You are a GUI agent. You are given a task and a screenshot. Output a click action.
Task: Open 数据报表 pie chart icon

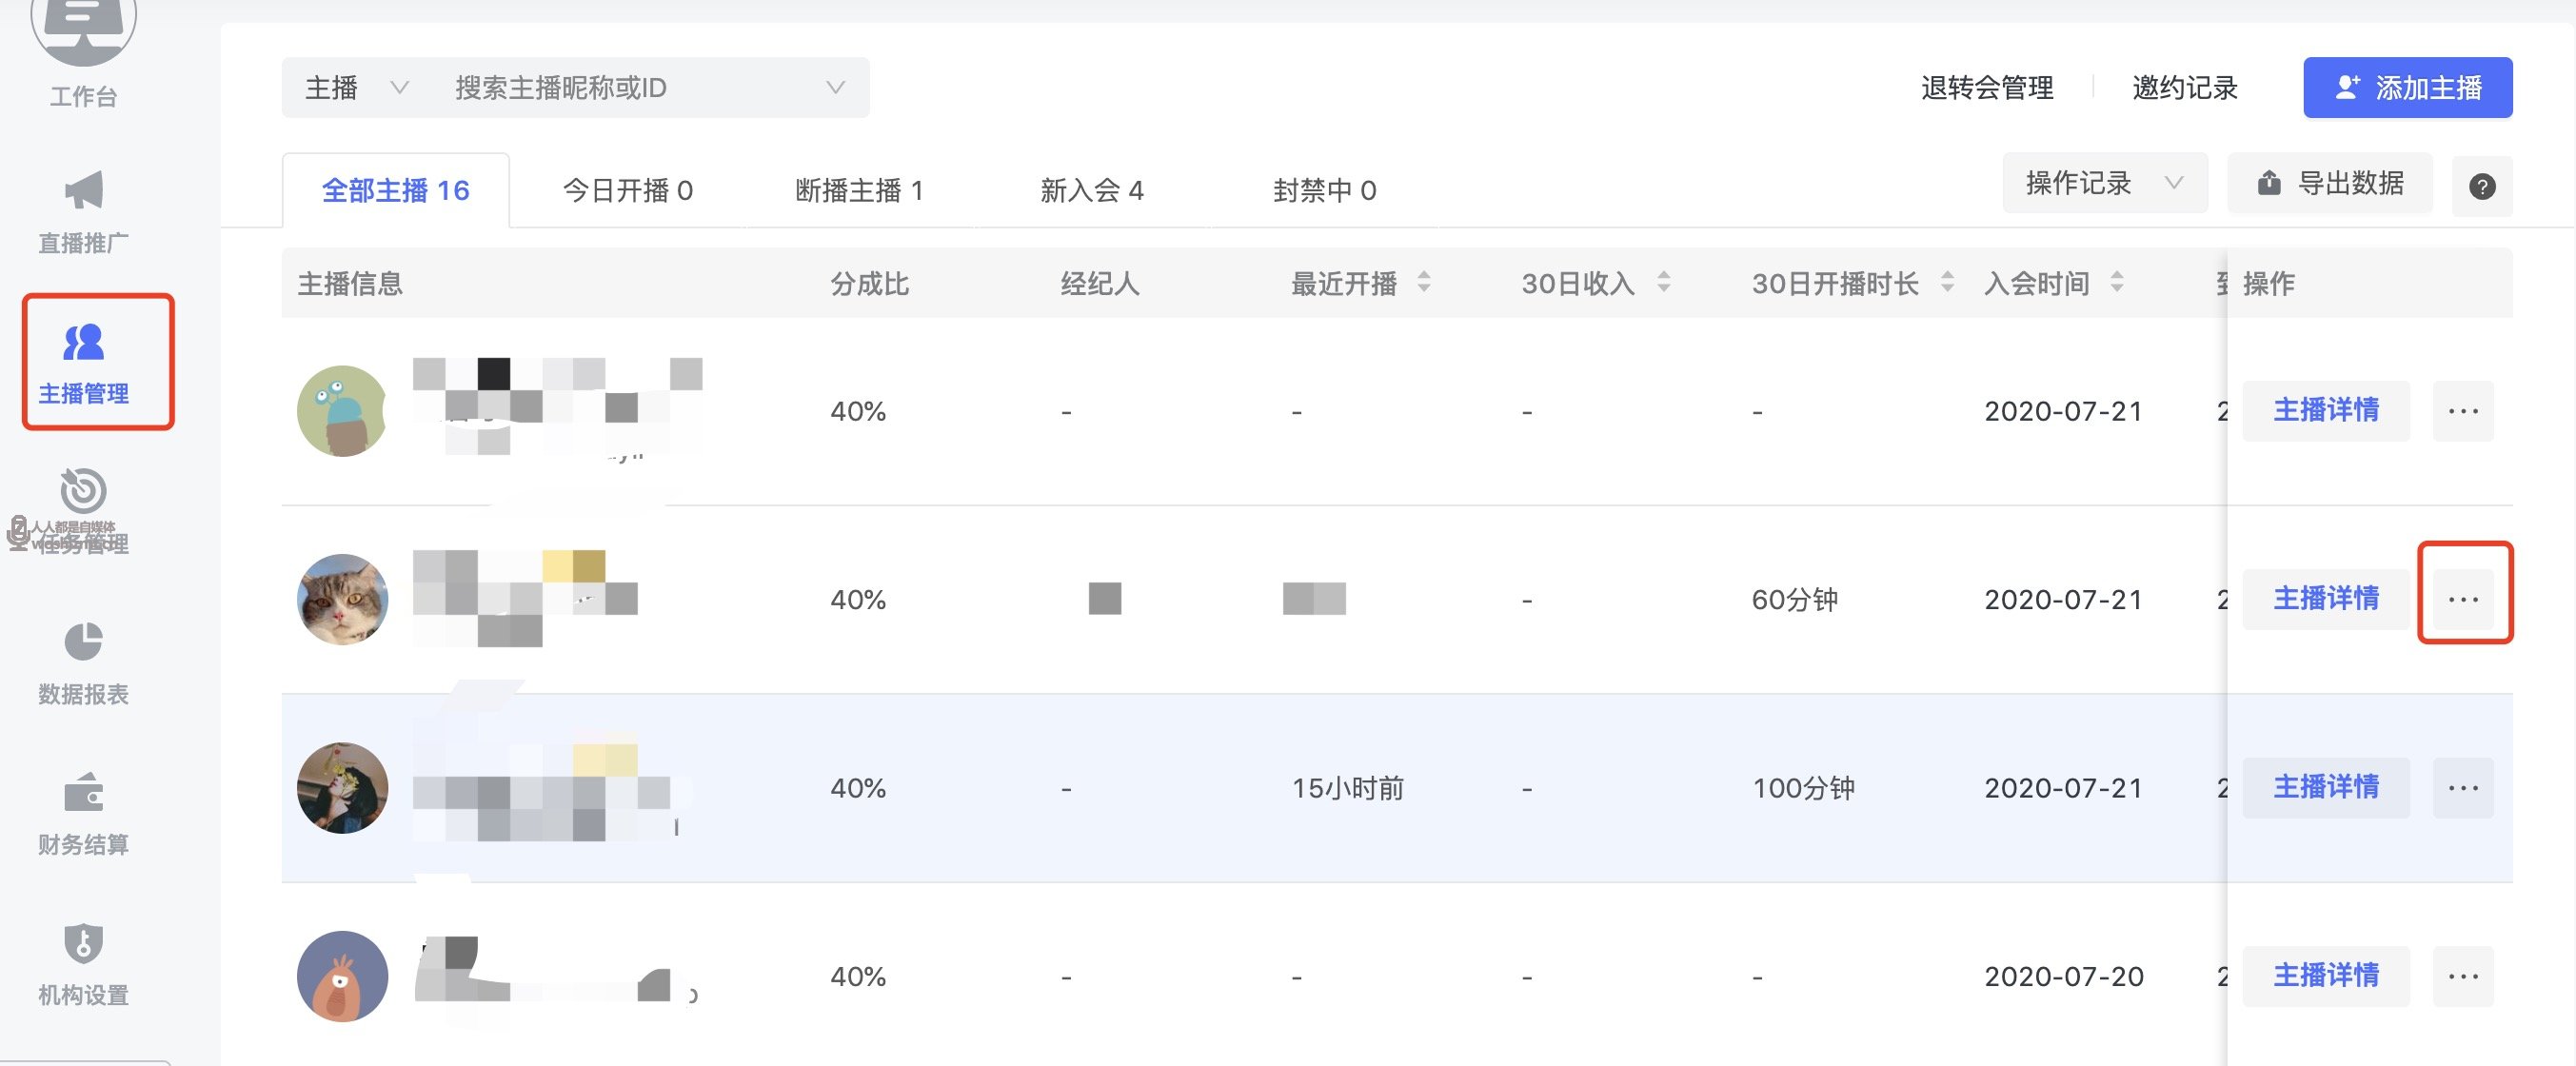pos(83,642)
